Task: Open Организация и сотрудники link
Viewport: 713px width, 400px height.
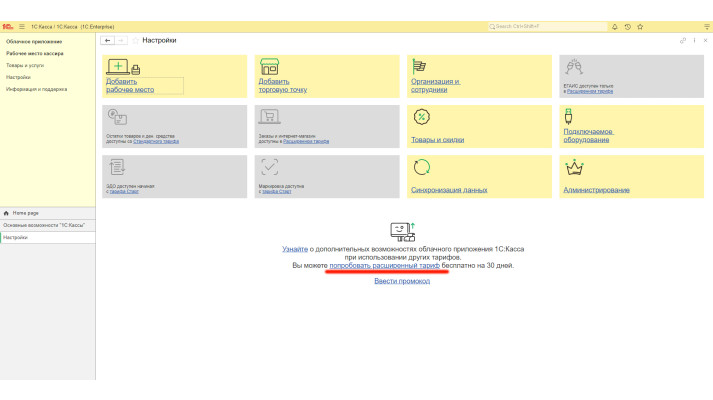Action: tap(435, 85)
